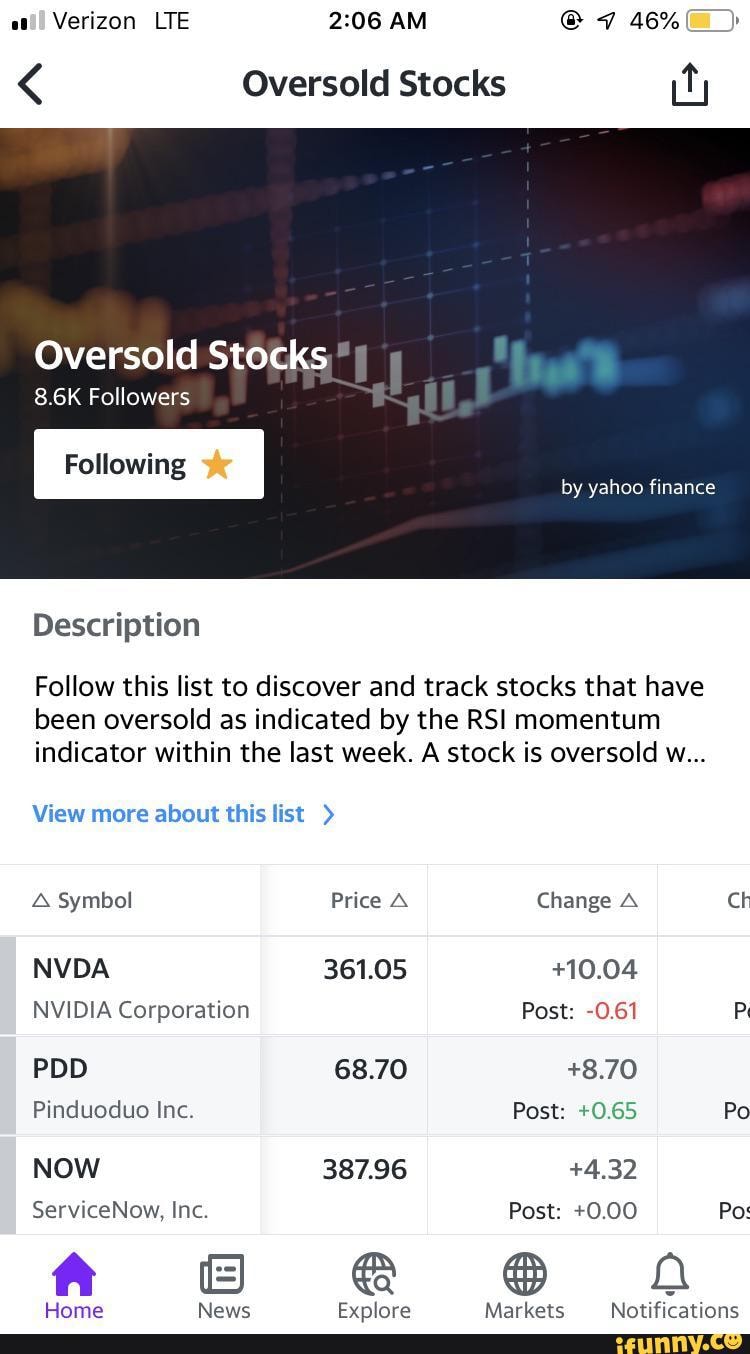The height and width of the screenshot is (1354, 750).
Task: Expand the truncated description text
Action: (x=370, y=720)
